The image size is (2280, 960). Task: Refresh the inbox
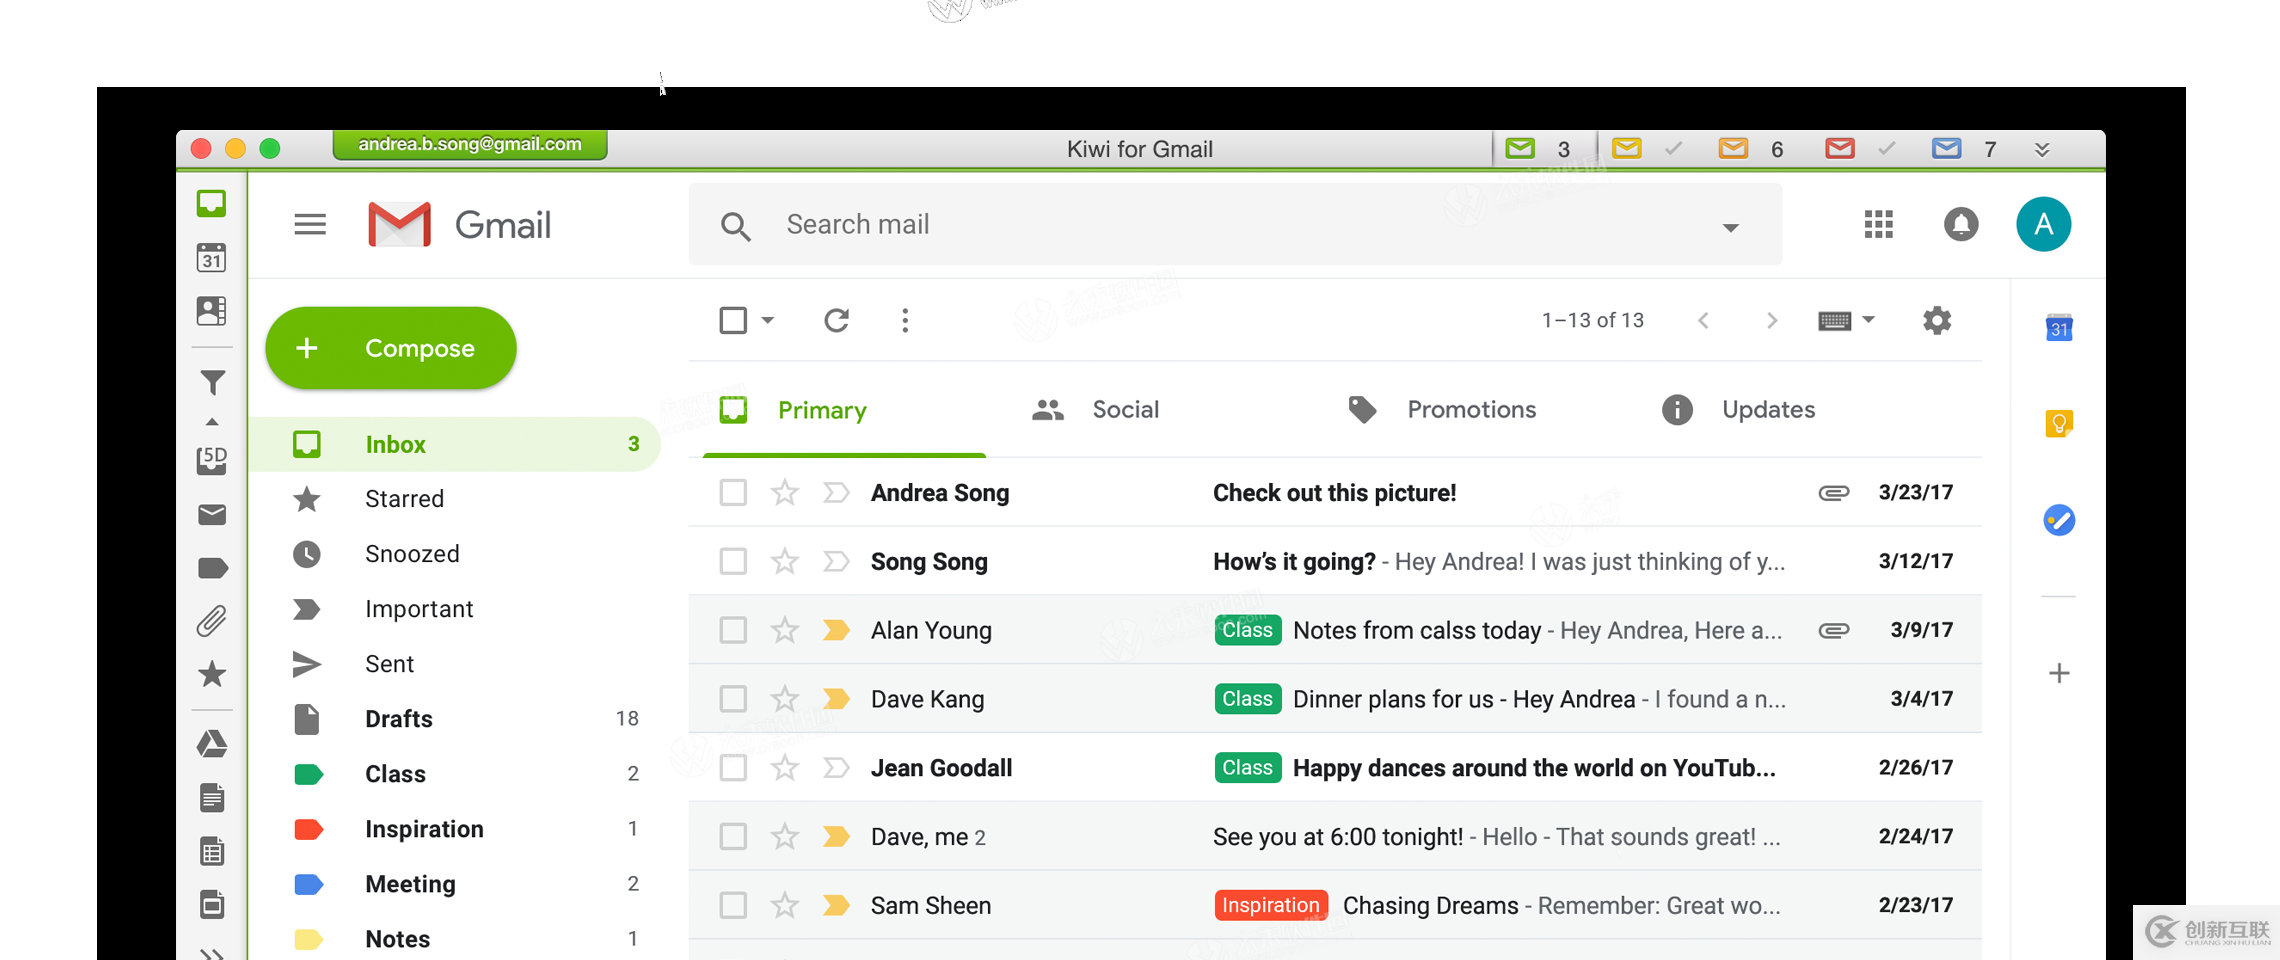837,320
